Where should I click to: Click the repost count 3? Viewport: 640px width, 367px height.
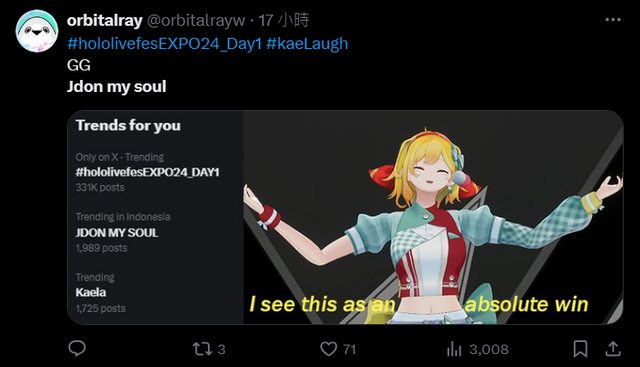click(x=221, y=349)
